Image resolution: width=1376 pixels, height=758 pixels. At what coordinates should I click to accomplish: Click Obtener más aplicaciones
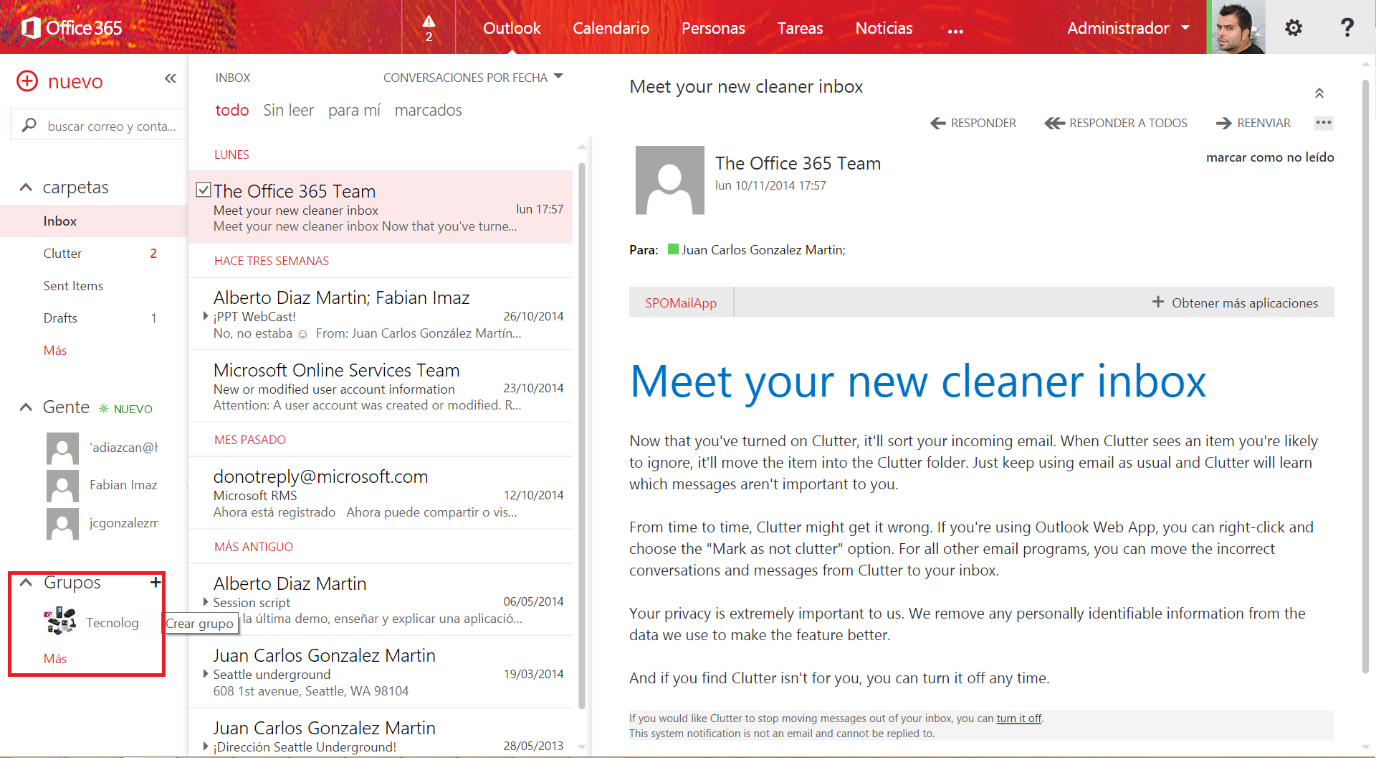(1238, 301)
